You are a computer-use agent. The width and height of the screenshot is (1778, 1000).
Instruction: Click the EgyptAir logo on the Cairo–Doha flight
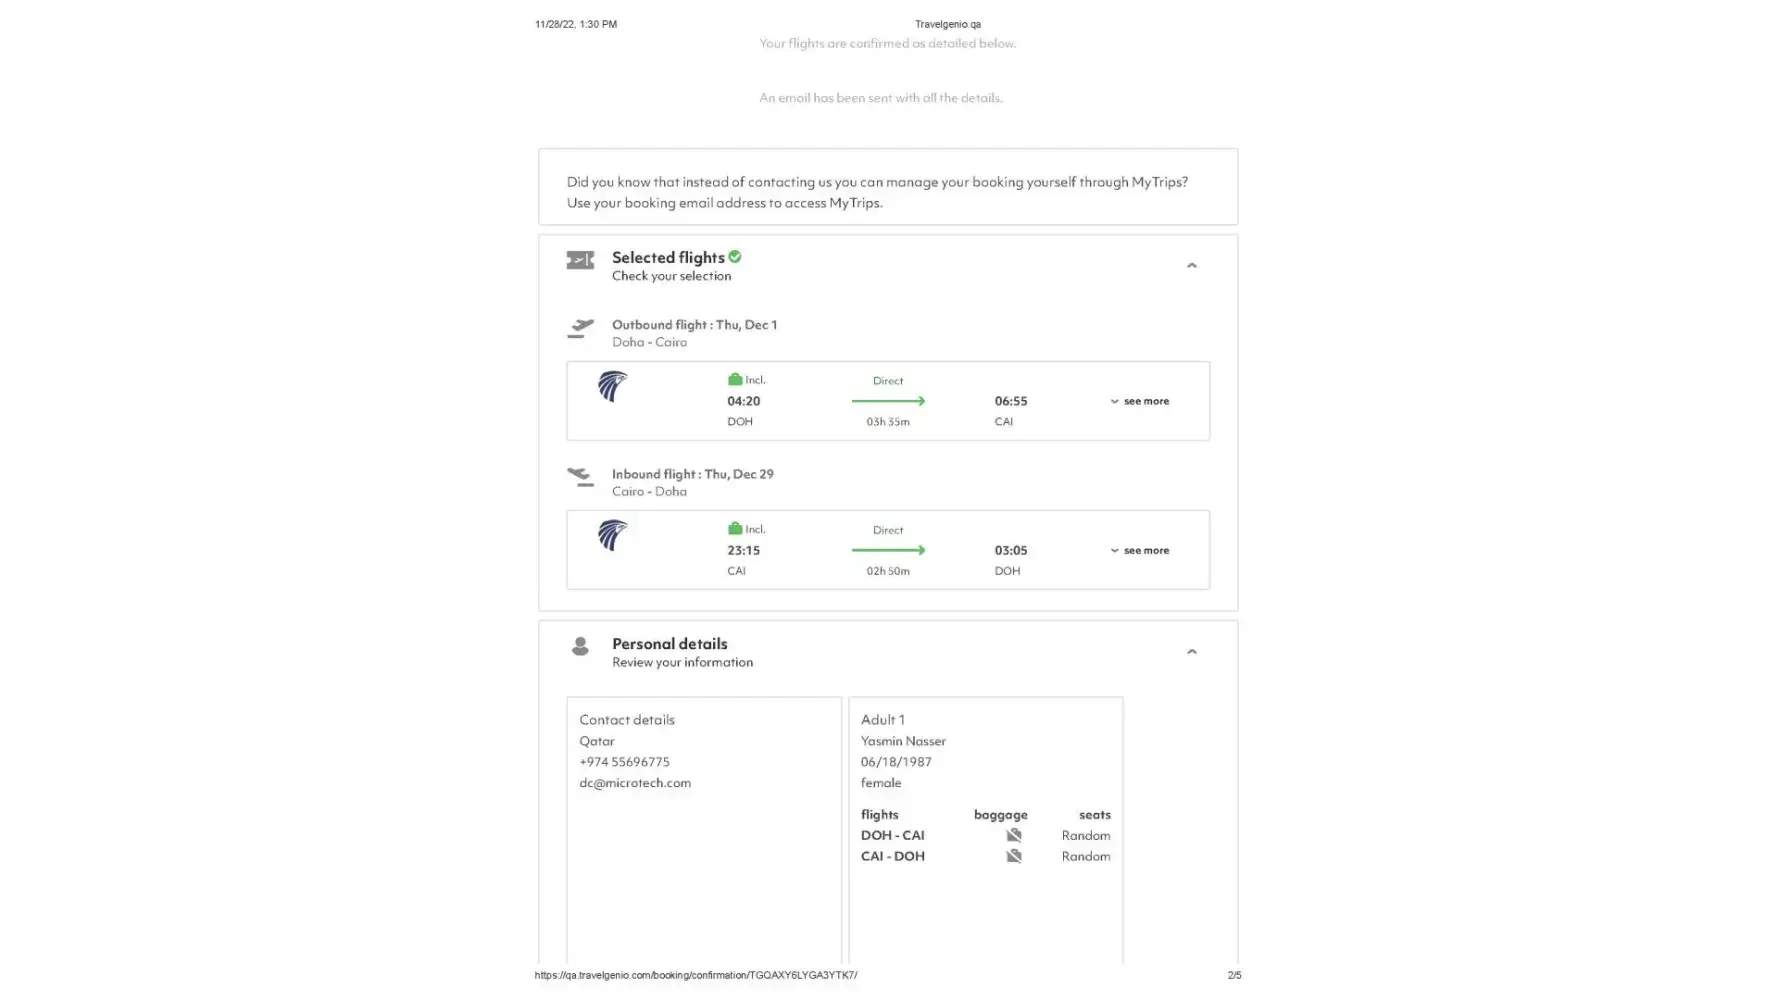(612, 535)
